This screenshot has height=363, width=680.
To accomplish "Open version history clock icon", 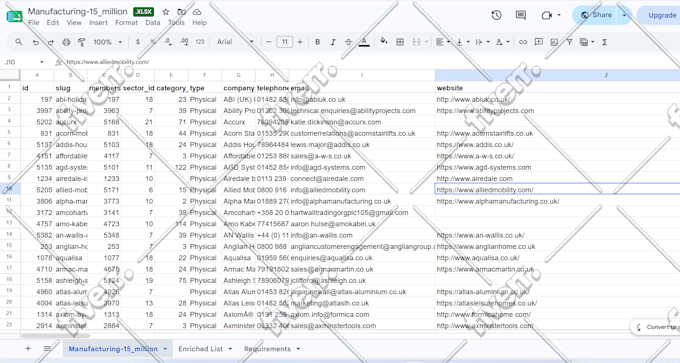I will tap(497, 15).
